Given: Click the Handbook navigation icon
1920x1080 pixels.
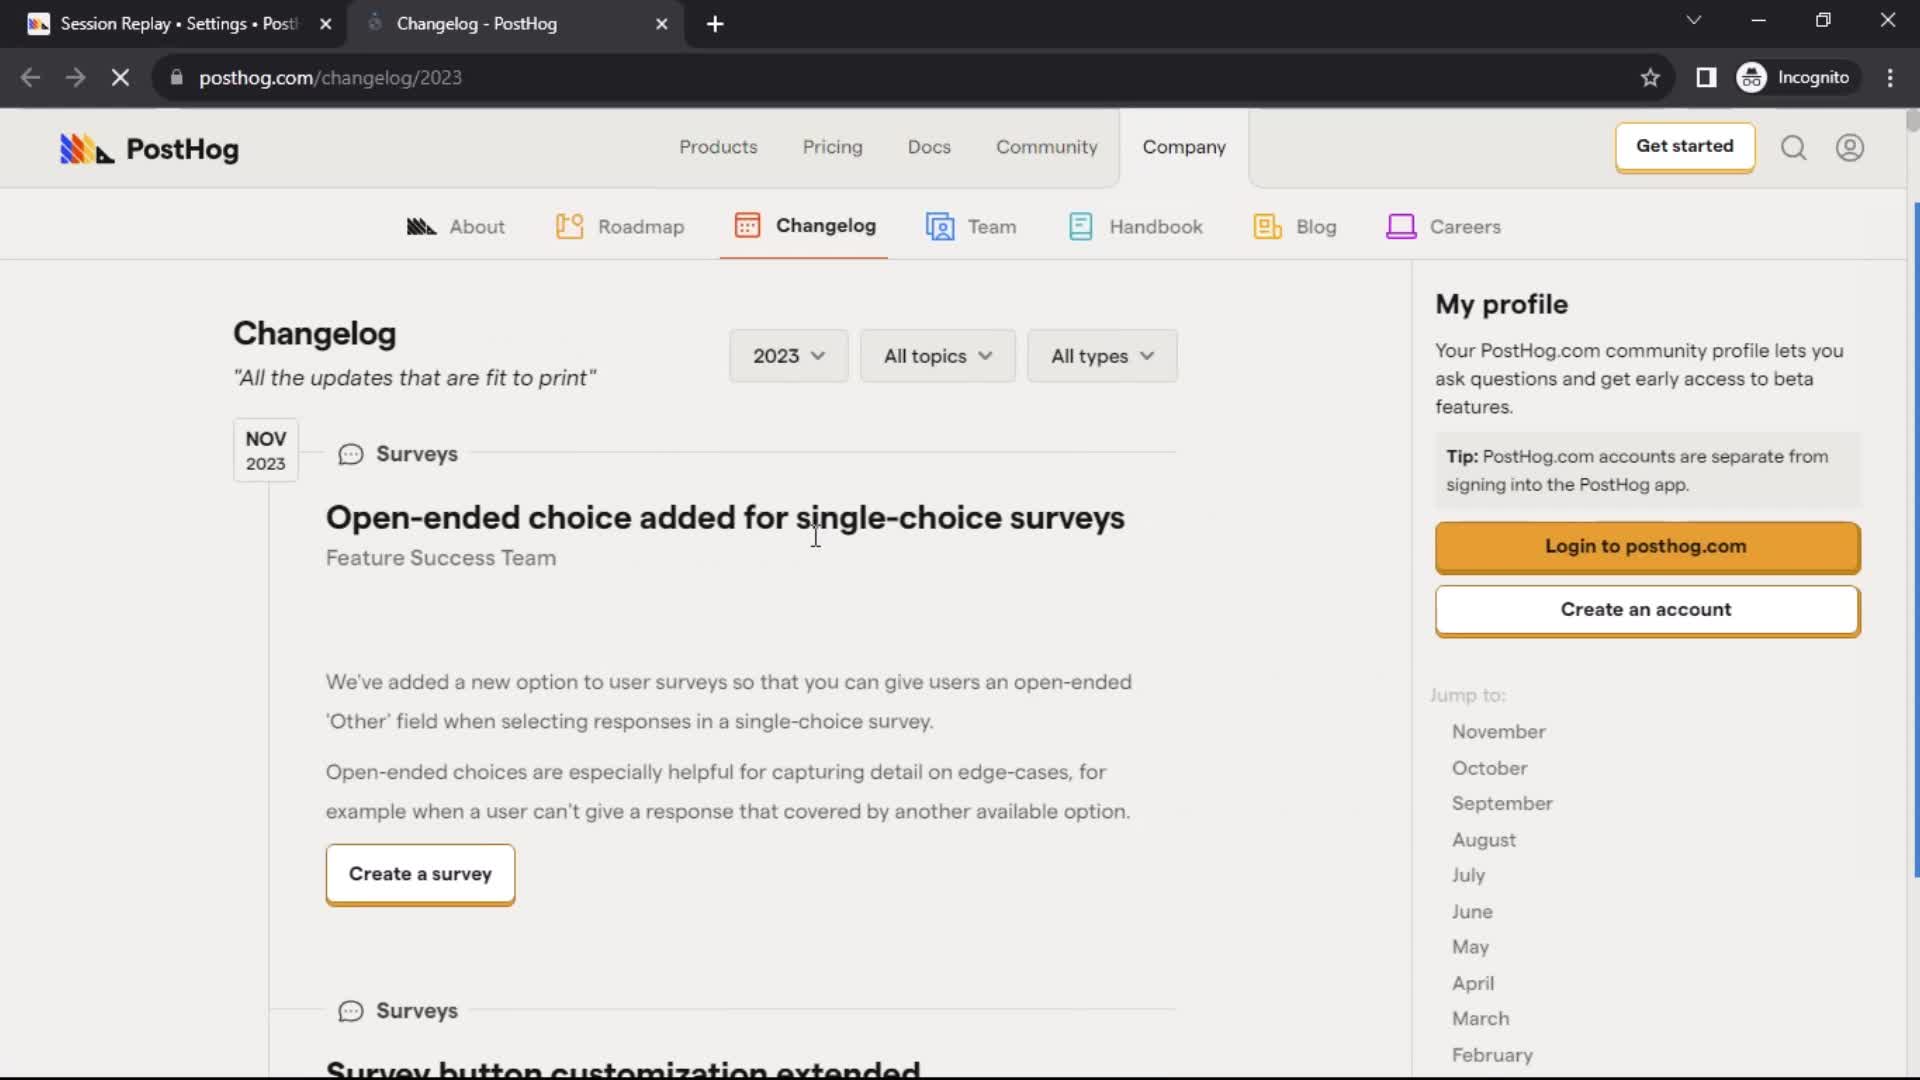Looking at the screenshot, I should [1079, 225].
